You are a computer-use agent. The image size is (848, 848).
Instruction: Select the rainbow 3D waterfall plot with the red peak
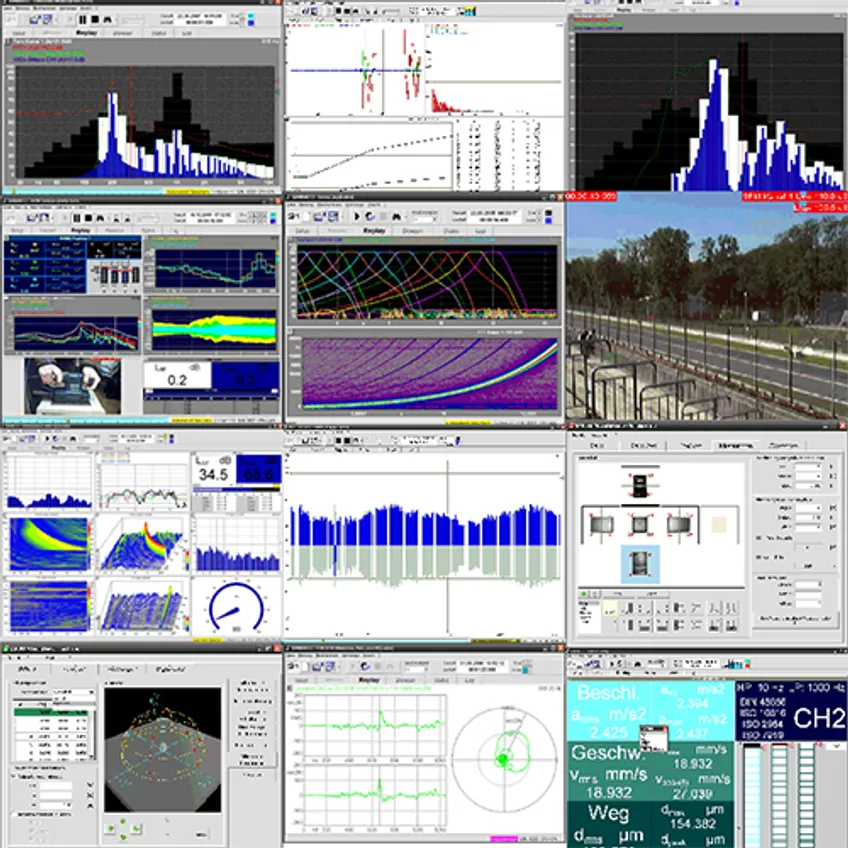point(141,545)
